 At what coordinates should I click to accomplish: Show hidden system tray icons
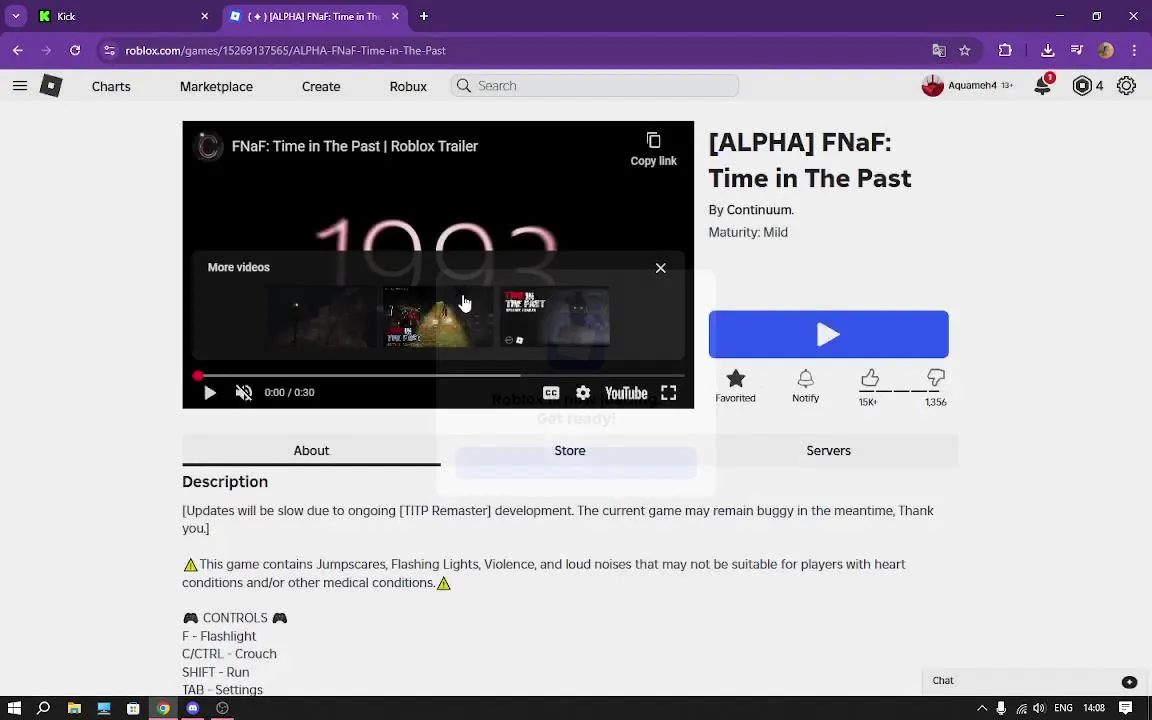pos(982,708)
